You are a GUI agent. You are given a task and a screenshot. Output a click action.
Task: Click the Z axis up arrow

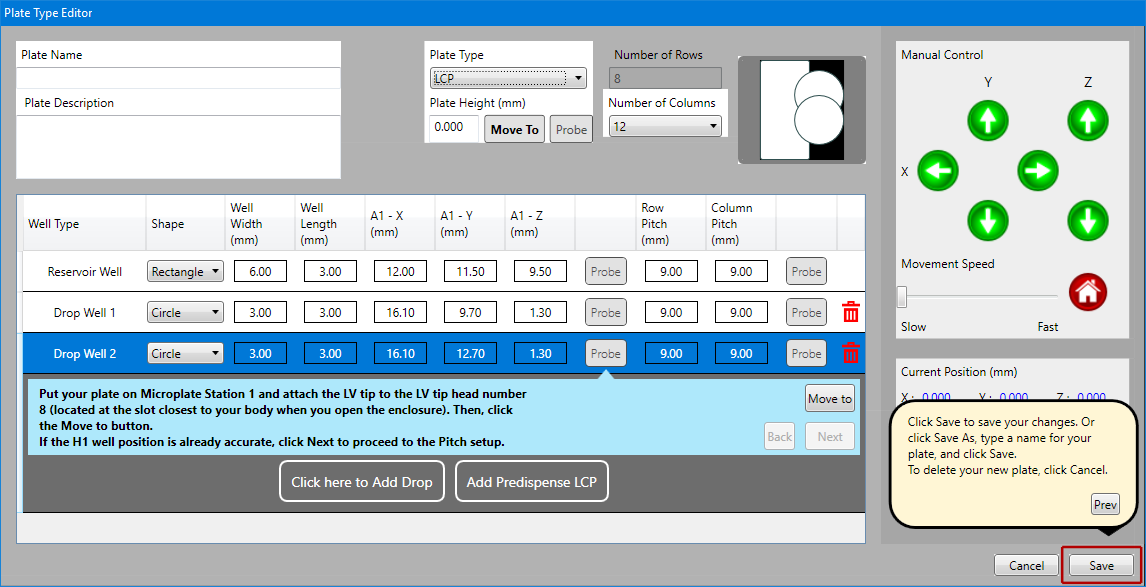[x=1088, y=121]
